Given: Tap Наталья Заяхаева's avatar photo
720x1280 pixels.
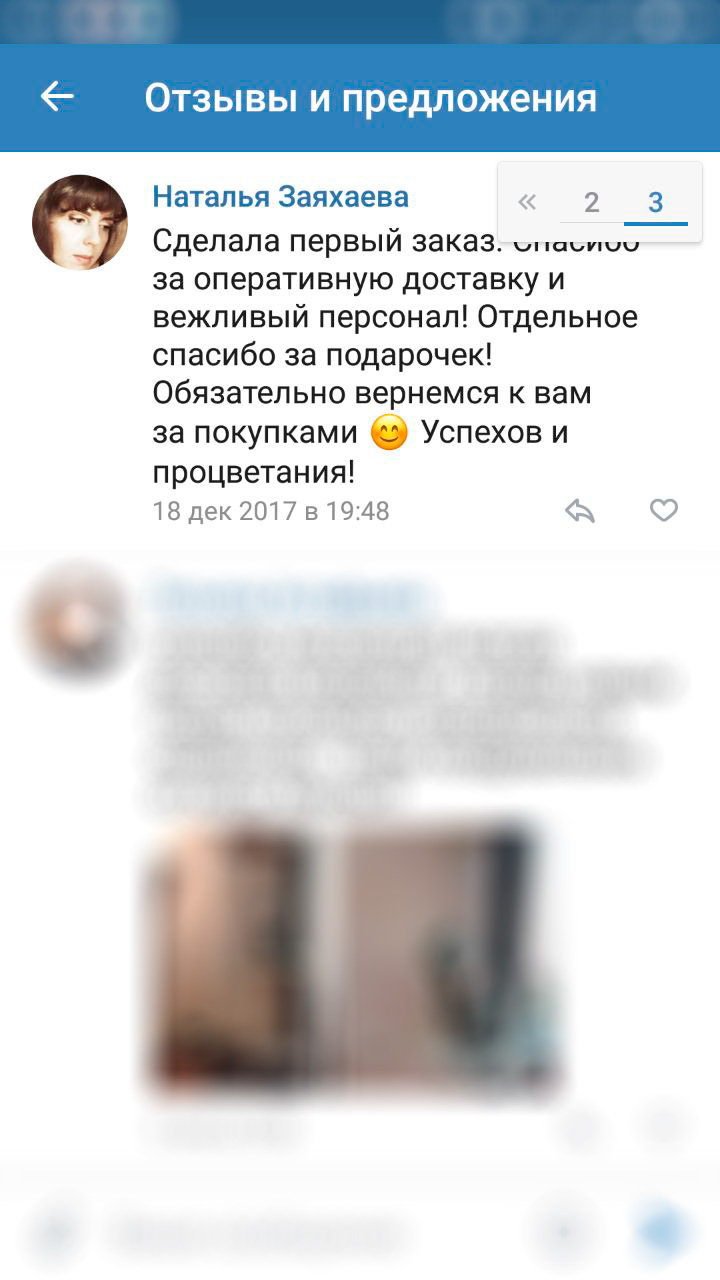Looking at the screenshot, I should pyautogui.click(x=80, y=222).
